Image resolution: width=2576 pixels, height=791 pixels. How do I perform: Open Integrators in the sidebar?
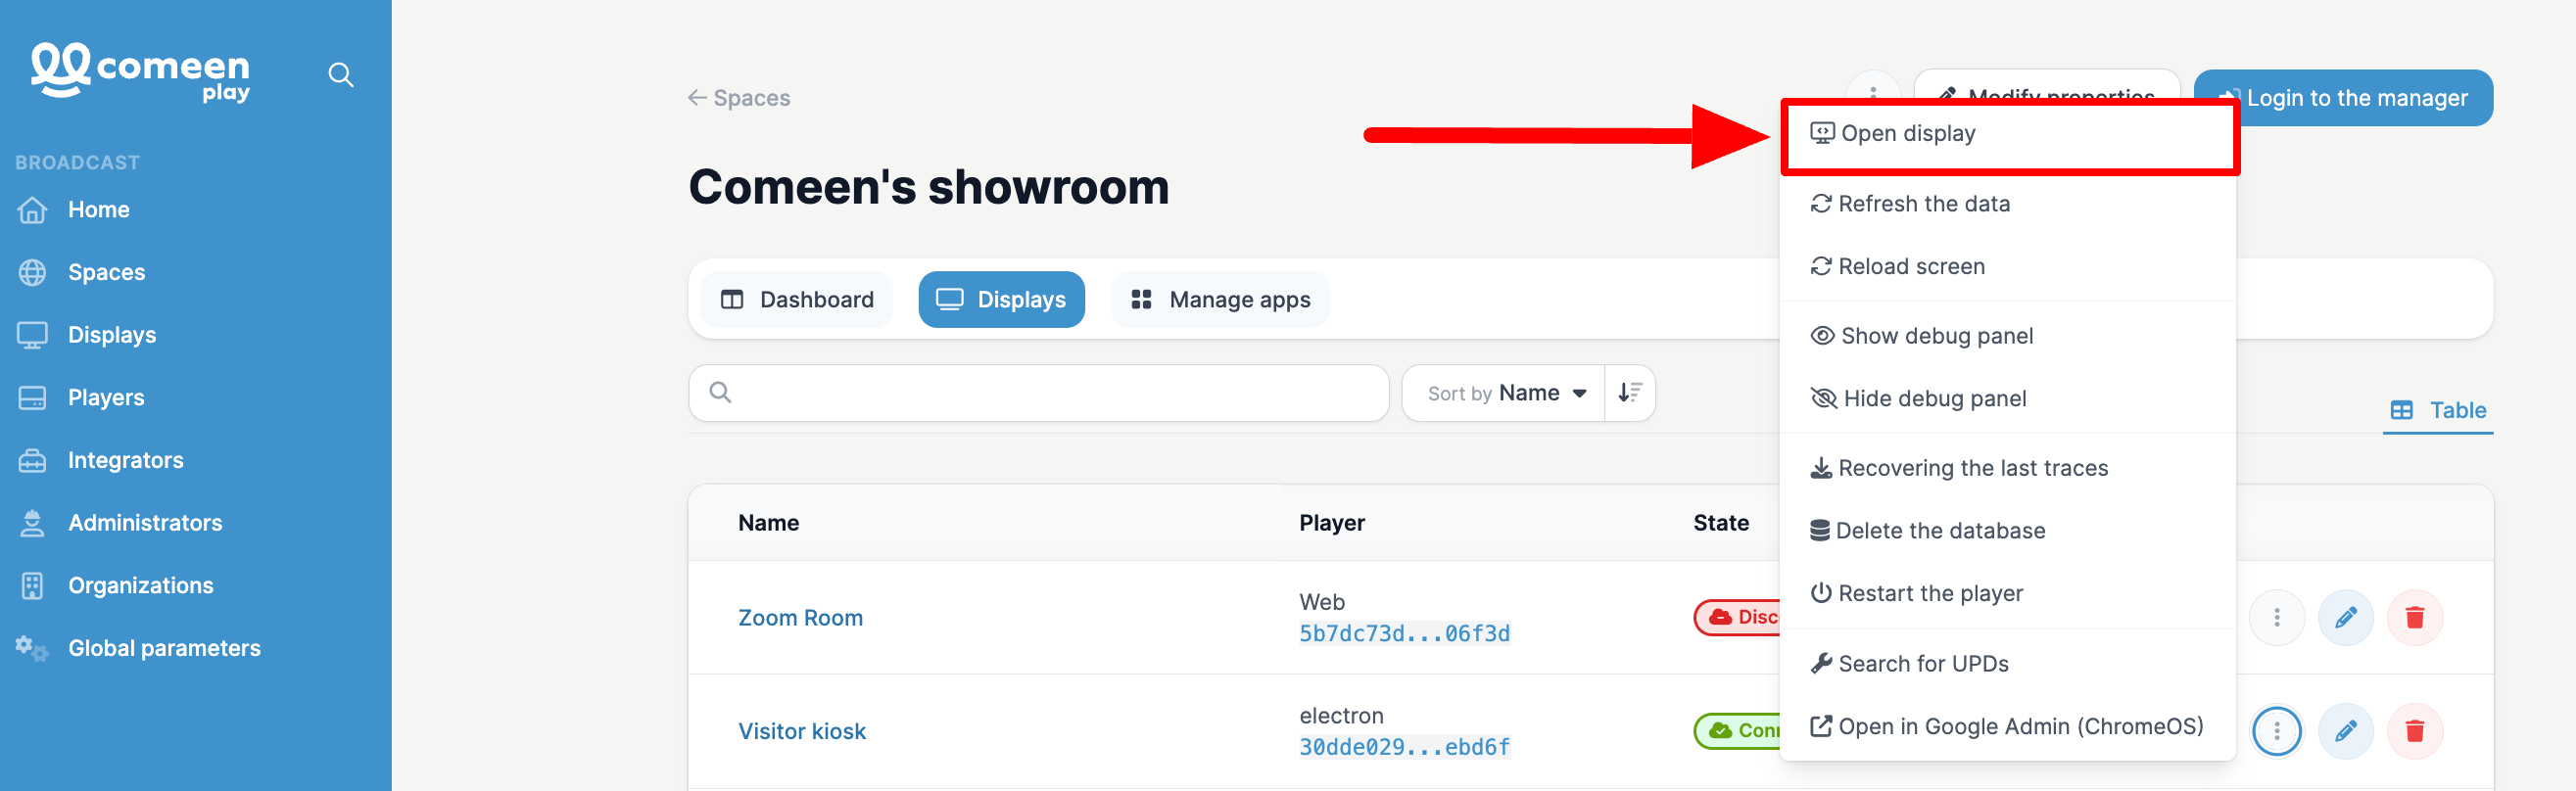click(x=126, y=460)
